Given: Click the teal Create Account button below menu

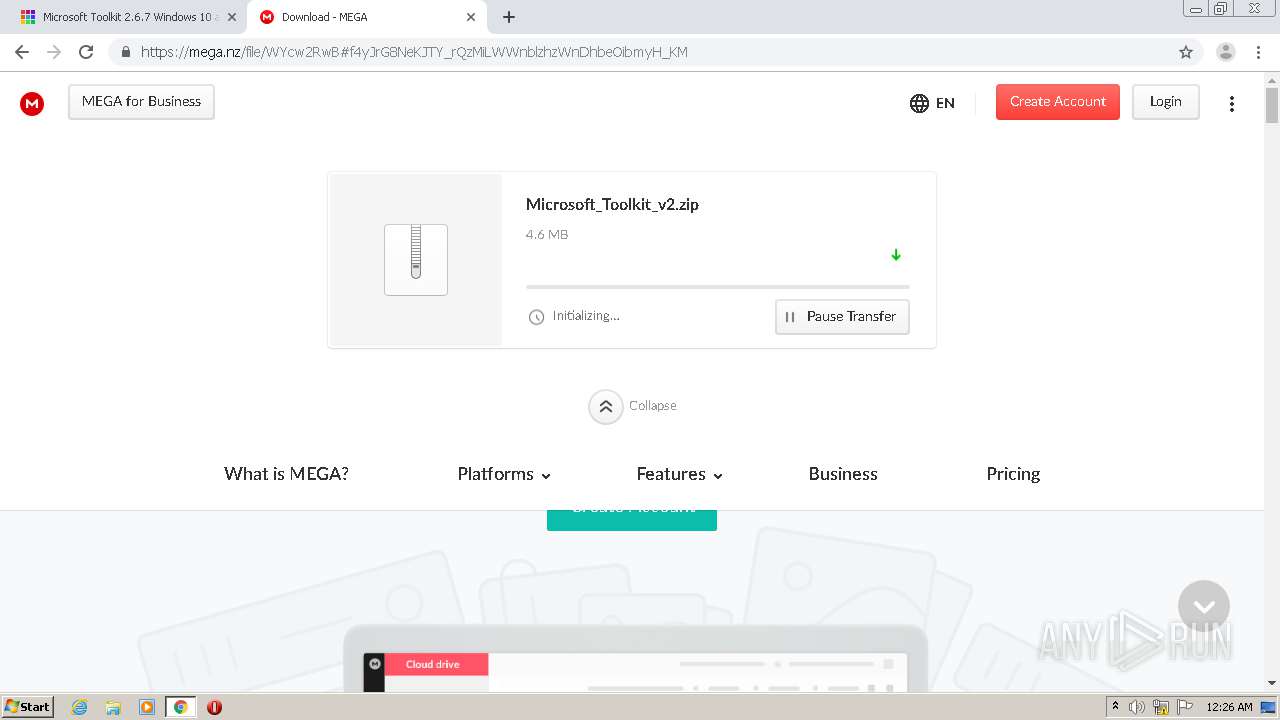Looking at the screenshot, I should [x=632, y=520].
